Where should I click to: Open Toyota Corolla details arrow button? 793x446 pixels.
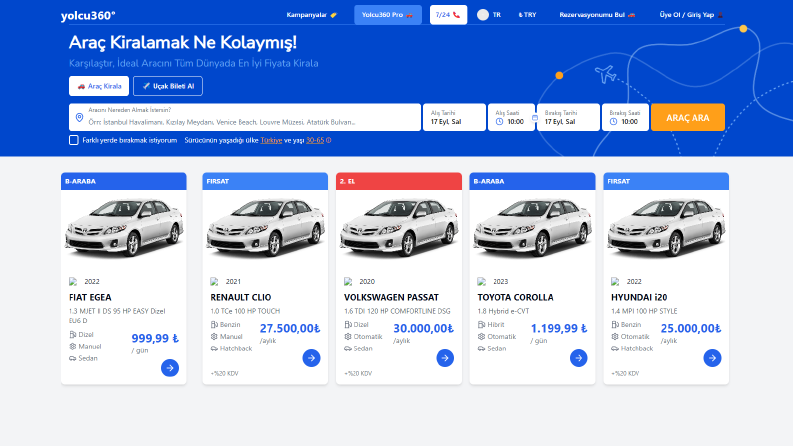pos(579,358)
